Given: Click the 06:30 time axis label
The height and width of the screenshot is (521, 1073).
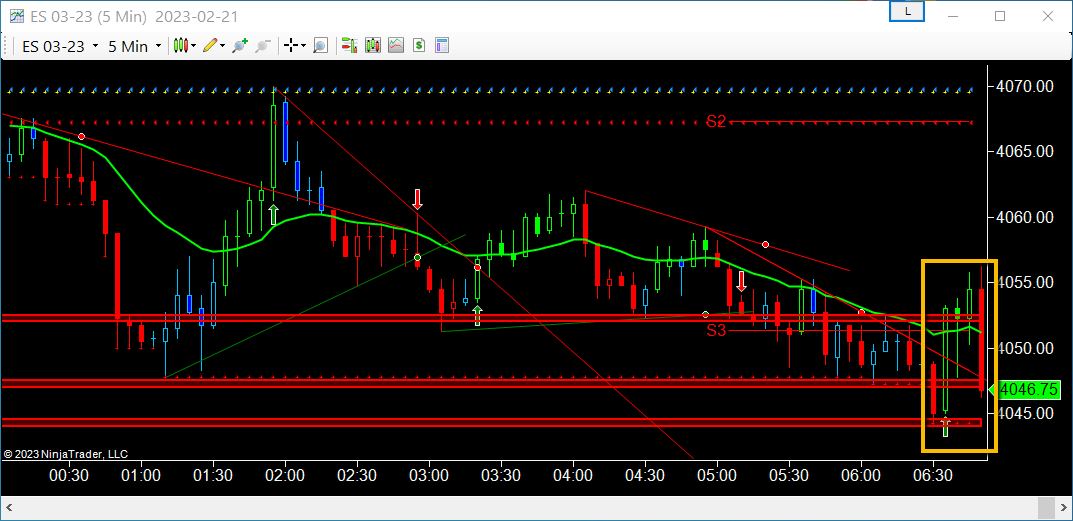Looking at the screenshot, I should click(x=933, y=474).
